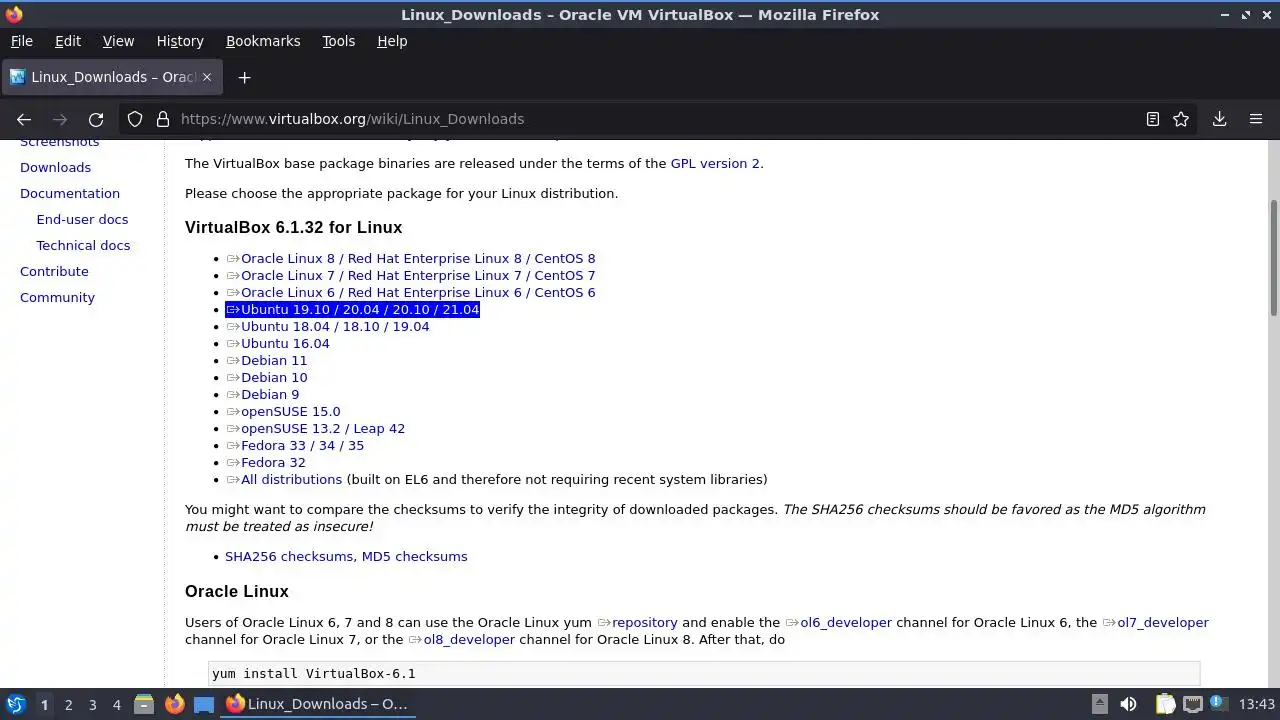This screenshot has width=1280, height=720.
Task: Open the Edit menu
Action: pyautogui.click(x=68, y=41)
